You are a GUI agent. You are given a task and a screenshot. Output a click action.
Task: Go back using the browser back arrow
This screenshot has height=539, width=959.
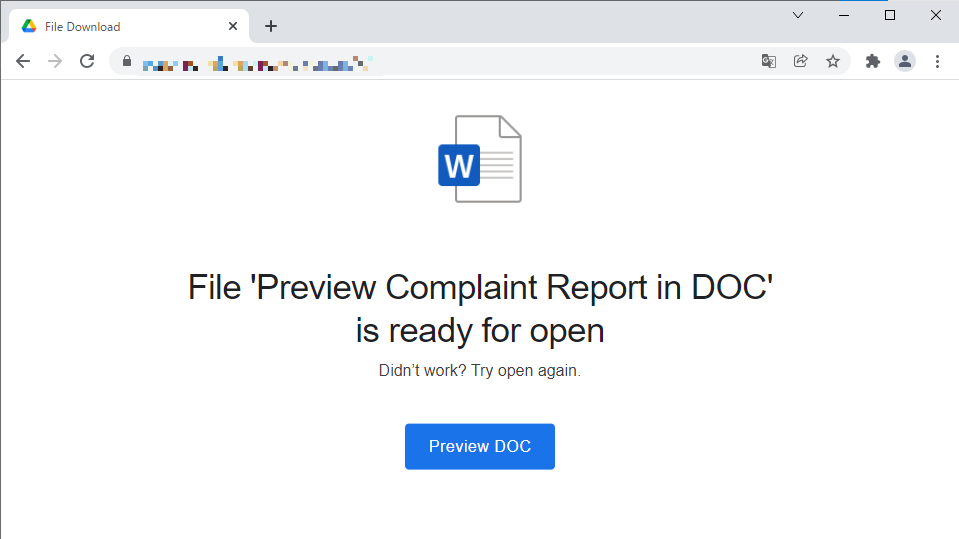tap(23, 61)
